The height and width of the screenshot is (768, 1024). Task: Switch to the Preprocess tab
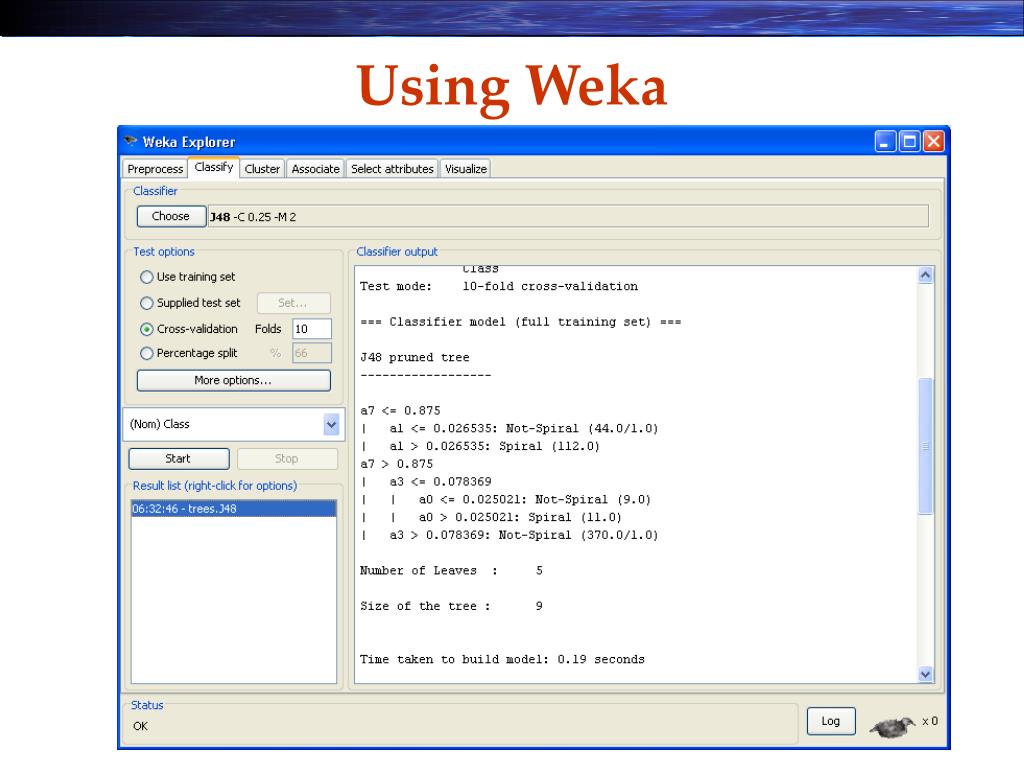tap(155, 168)
